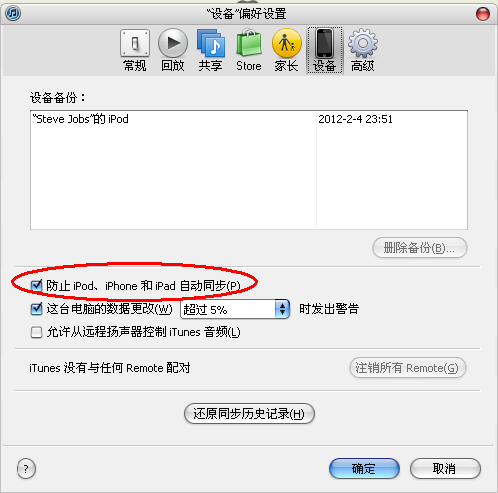Click the 删除备份 button
This screenshot has width=498, height=493.
click(420, 248)
